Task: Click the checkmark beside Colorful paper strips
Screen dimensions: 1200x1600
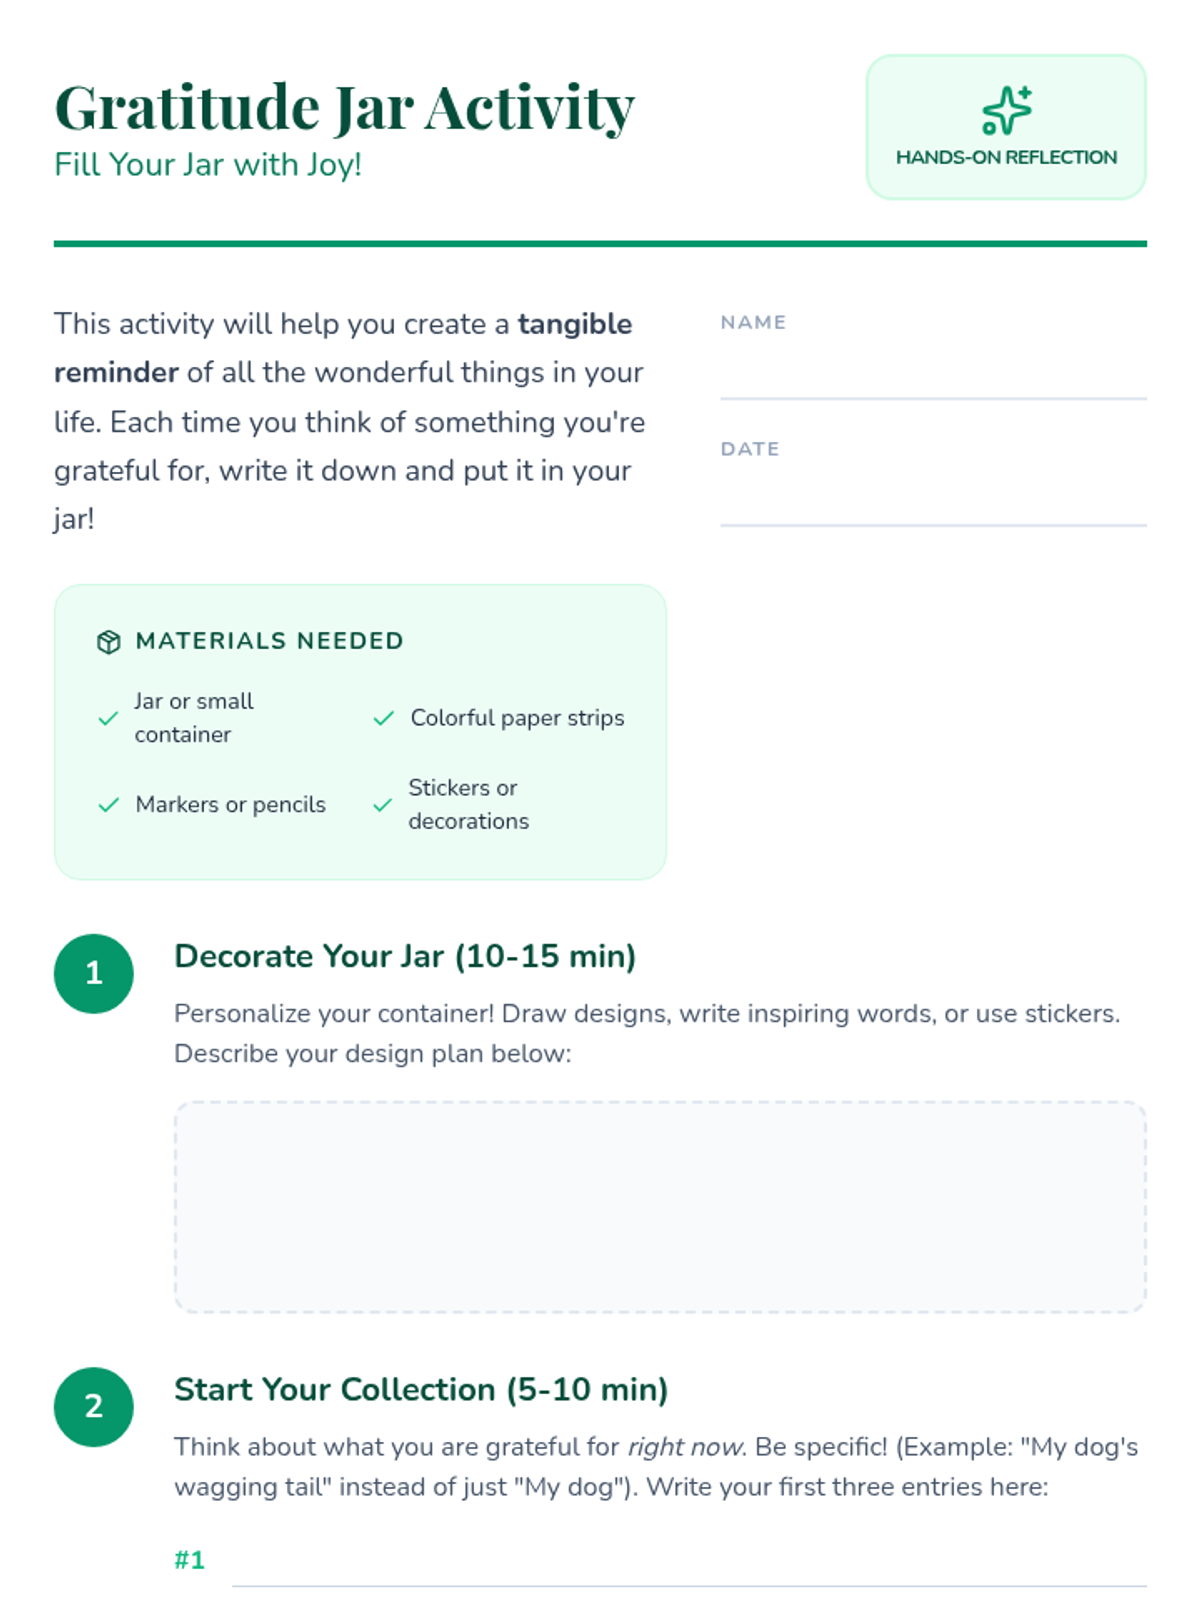Action: (383, 718)
